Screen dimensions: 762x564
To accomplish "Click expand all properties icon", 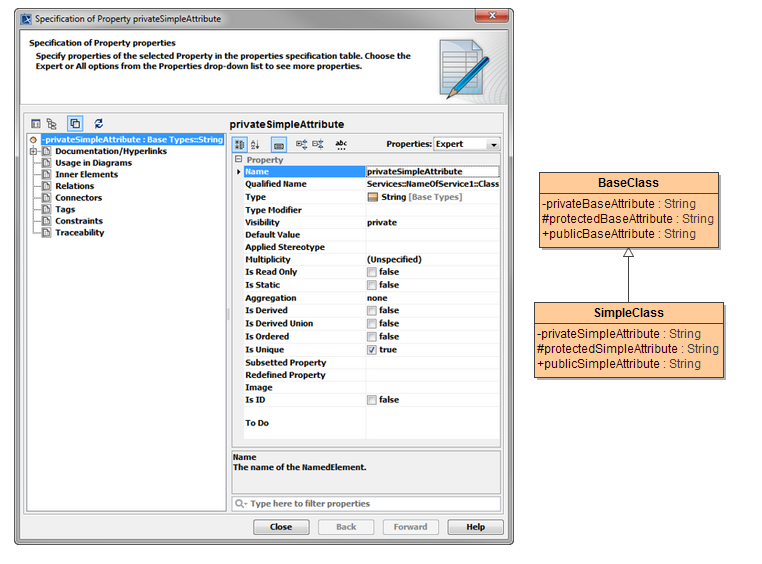I will (301, 144).
